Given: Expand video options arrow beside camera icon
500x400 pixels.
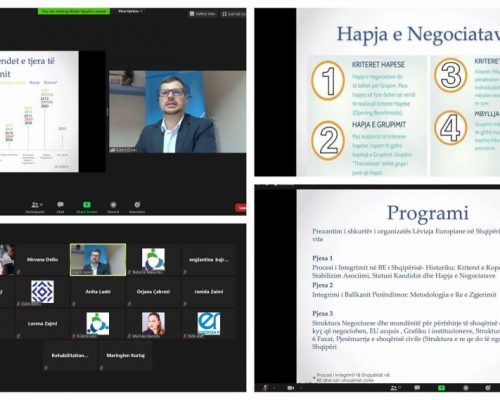Looking at the screenshot, I should [301, 388].
